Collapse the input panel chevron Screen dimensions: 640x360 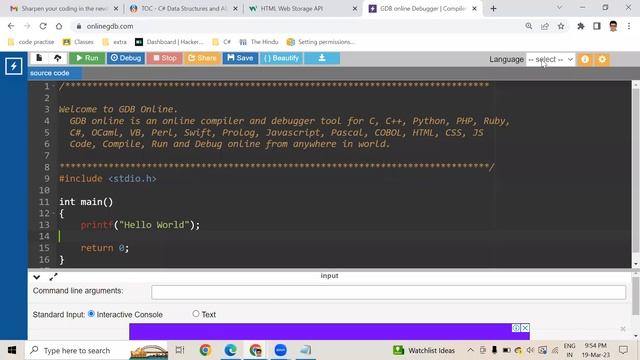(x=37, y=277)
